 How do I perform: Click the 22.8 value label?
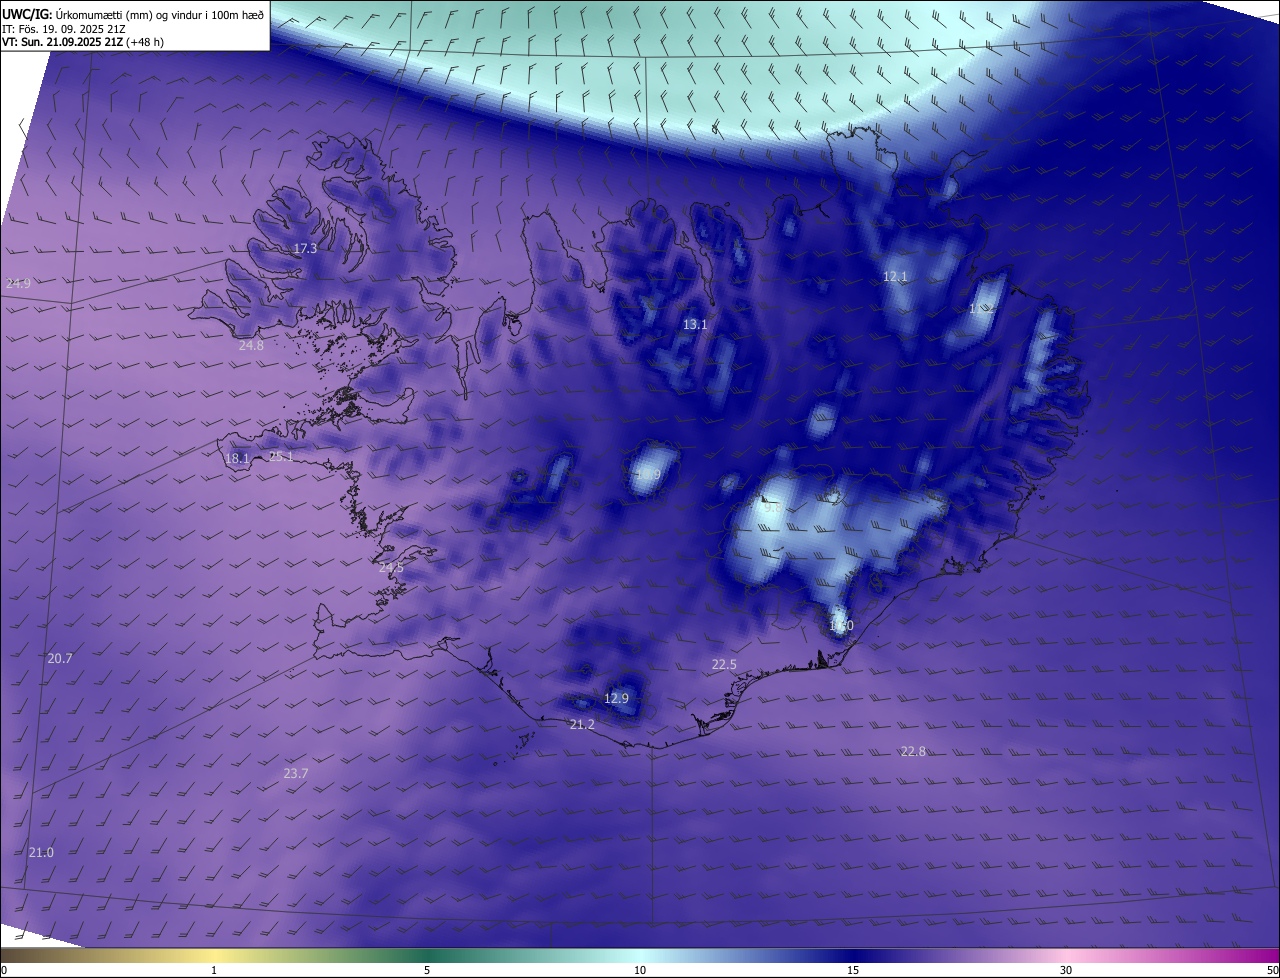(x=913, y=751)
